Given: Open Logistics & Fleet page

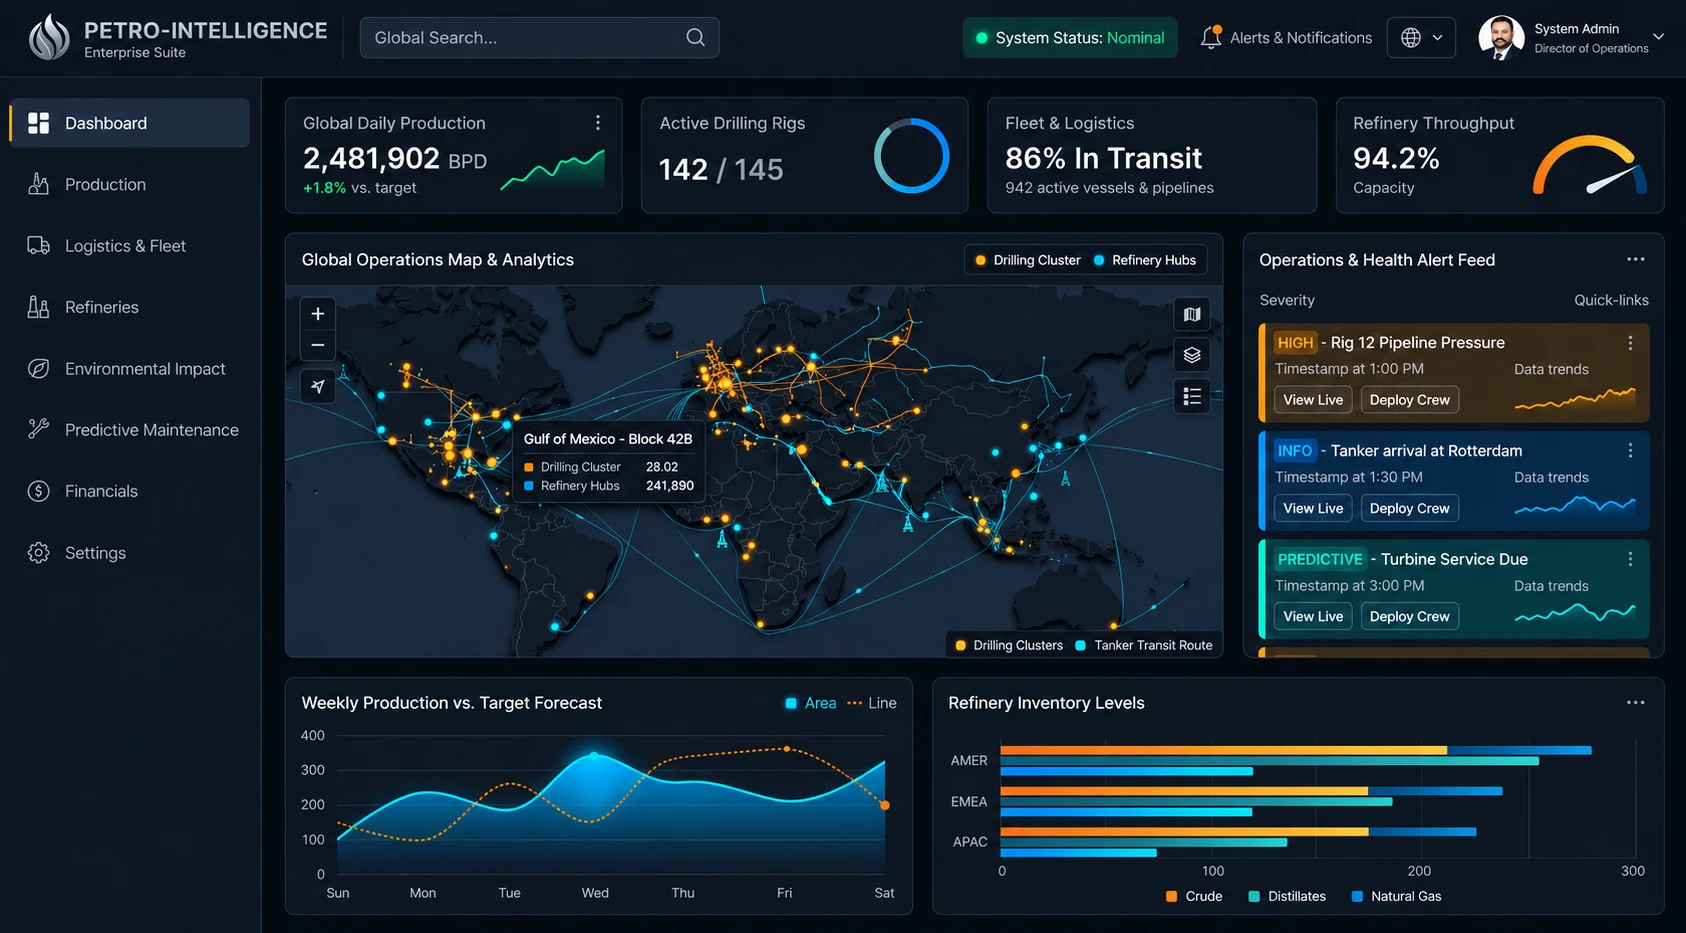Looking at the screenshot, I should (130, 246).
